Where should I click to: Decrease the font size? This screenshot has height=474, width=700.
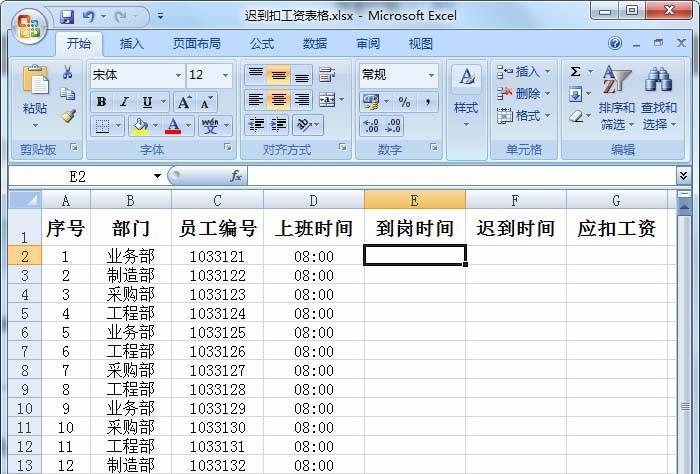pyautogui.click(x=206, y=103)
